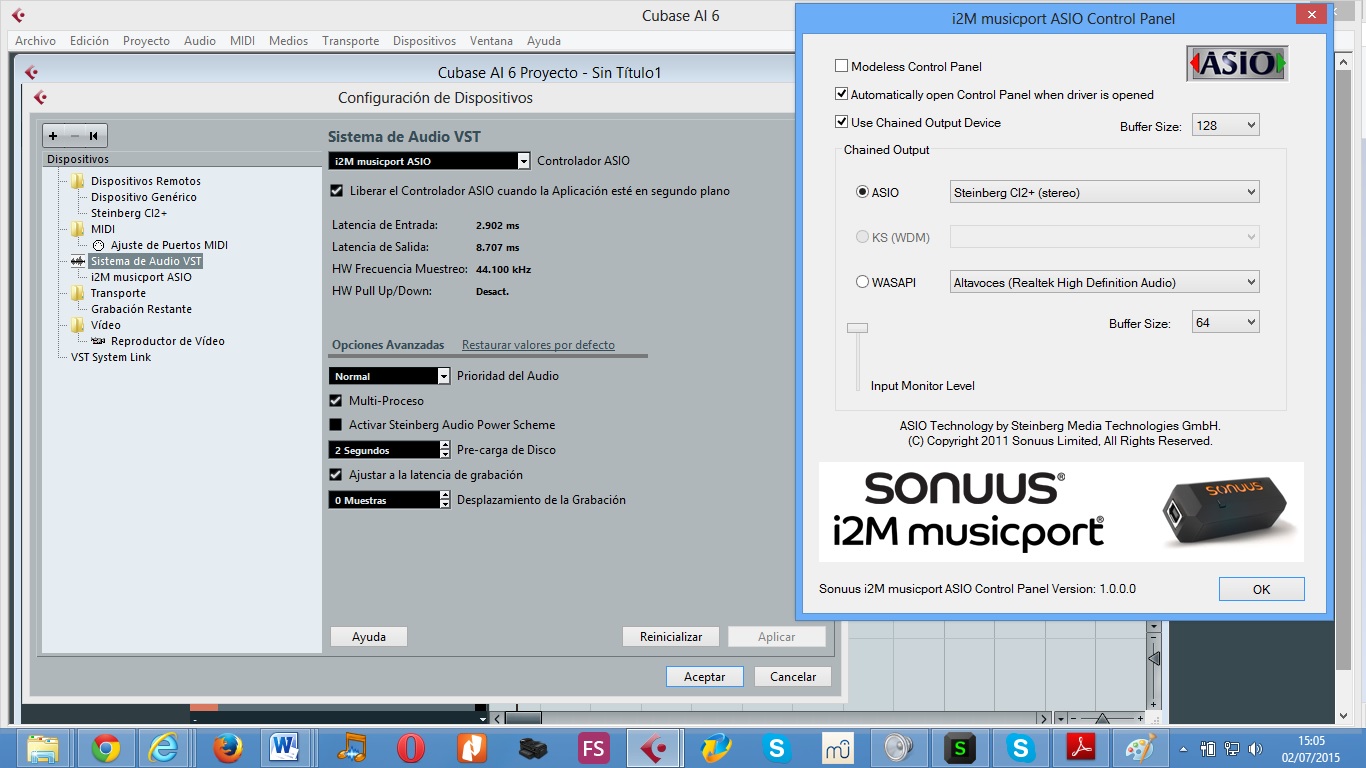
Task: Open Adobe Reader from taskbar
Action: coord(1082,748)
